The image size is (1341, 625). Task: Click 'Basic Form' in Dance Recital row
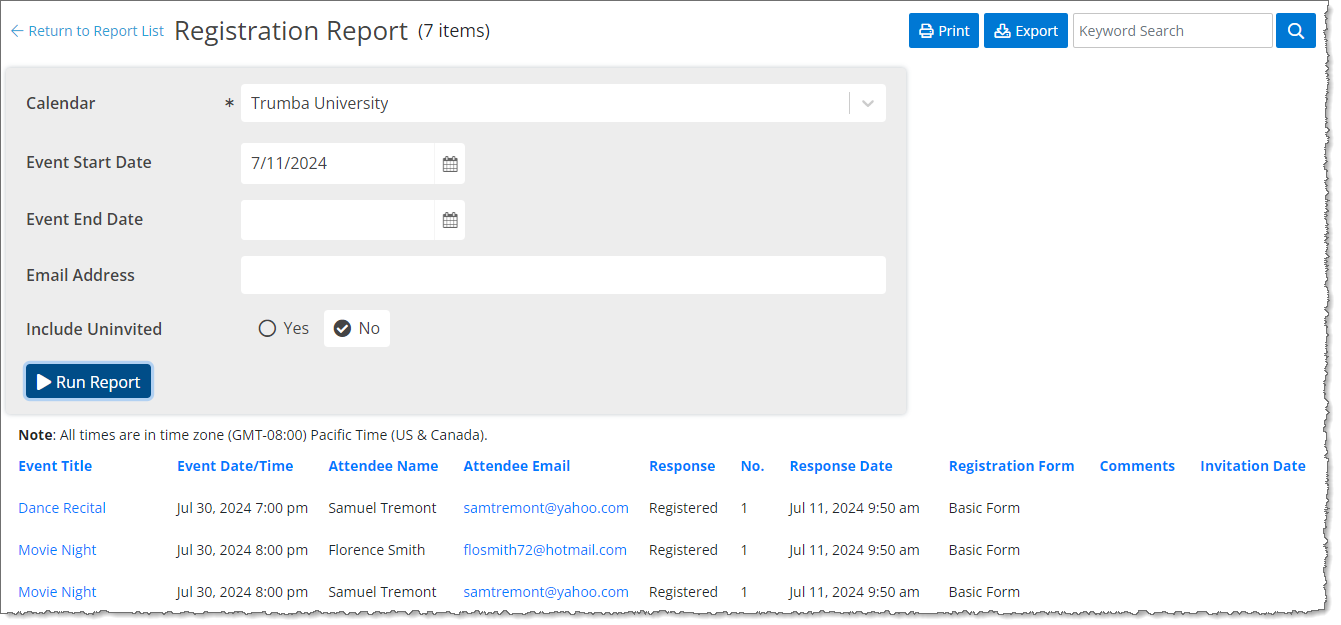coord(984,508)
